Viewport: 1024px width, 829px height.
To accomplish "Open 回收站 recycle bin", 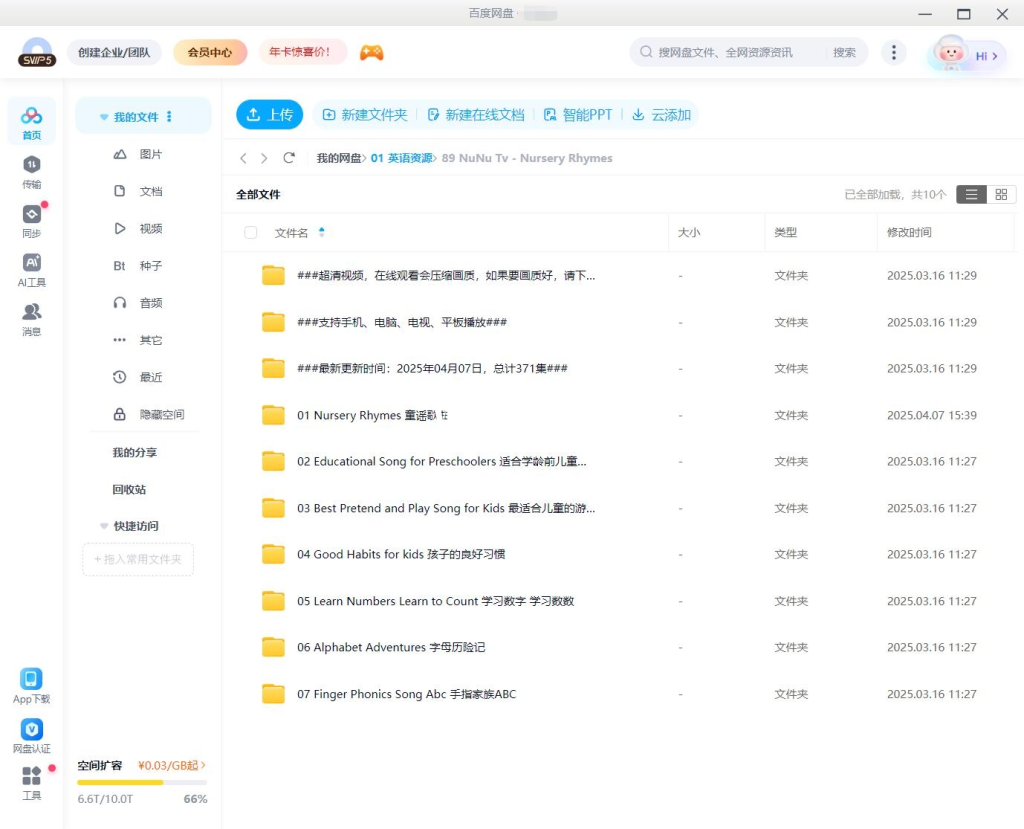I will (x=129, y=490).
